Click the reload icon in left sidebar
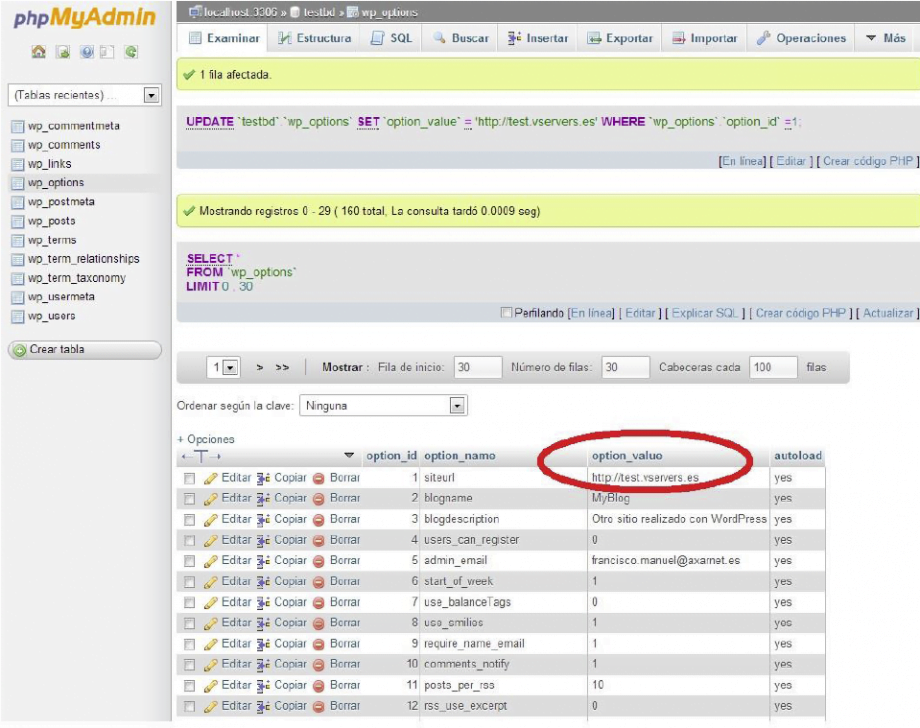Viewport: 920px width, 728px height. (131, 52)
